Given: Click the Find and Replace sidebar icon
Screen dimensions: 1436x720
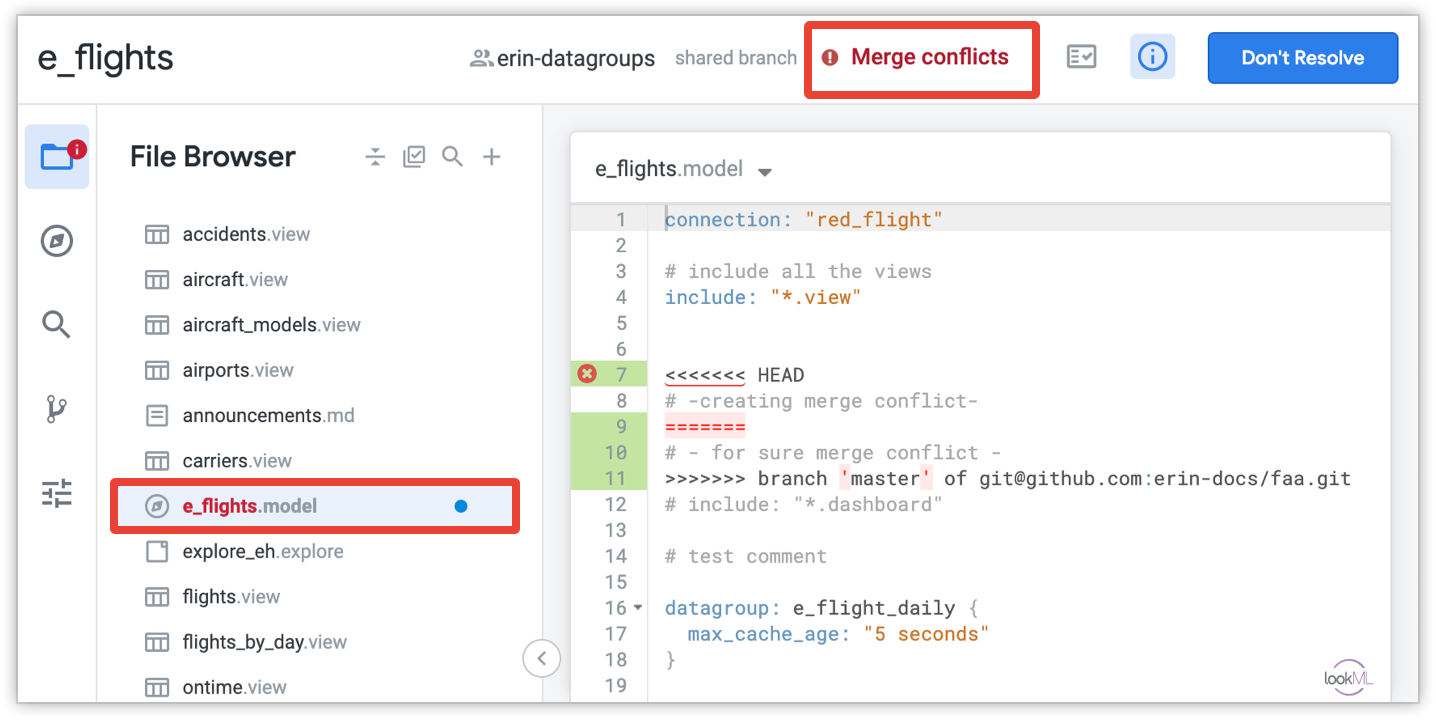Looking at the screenshot, I should (x=57, y=324).
